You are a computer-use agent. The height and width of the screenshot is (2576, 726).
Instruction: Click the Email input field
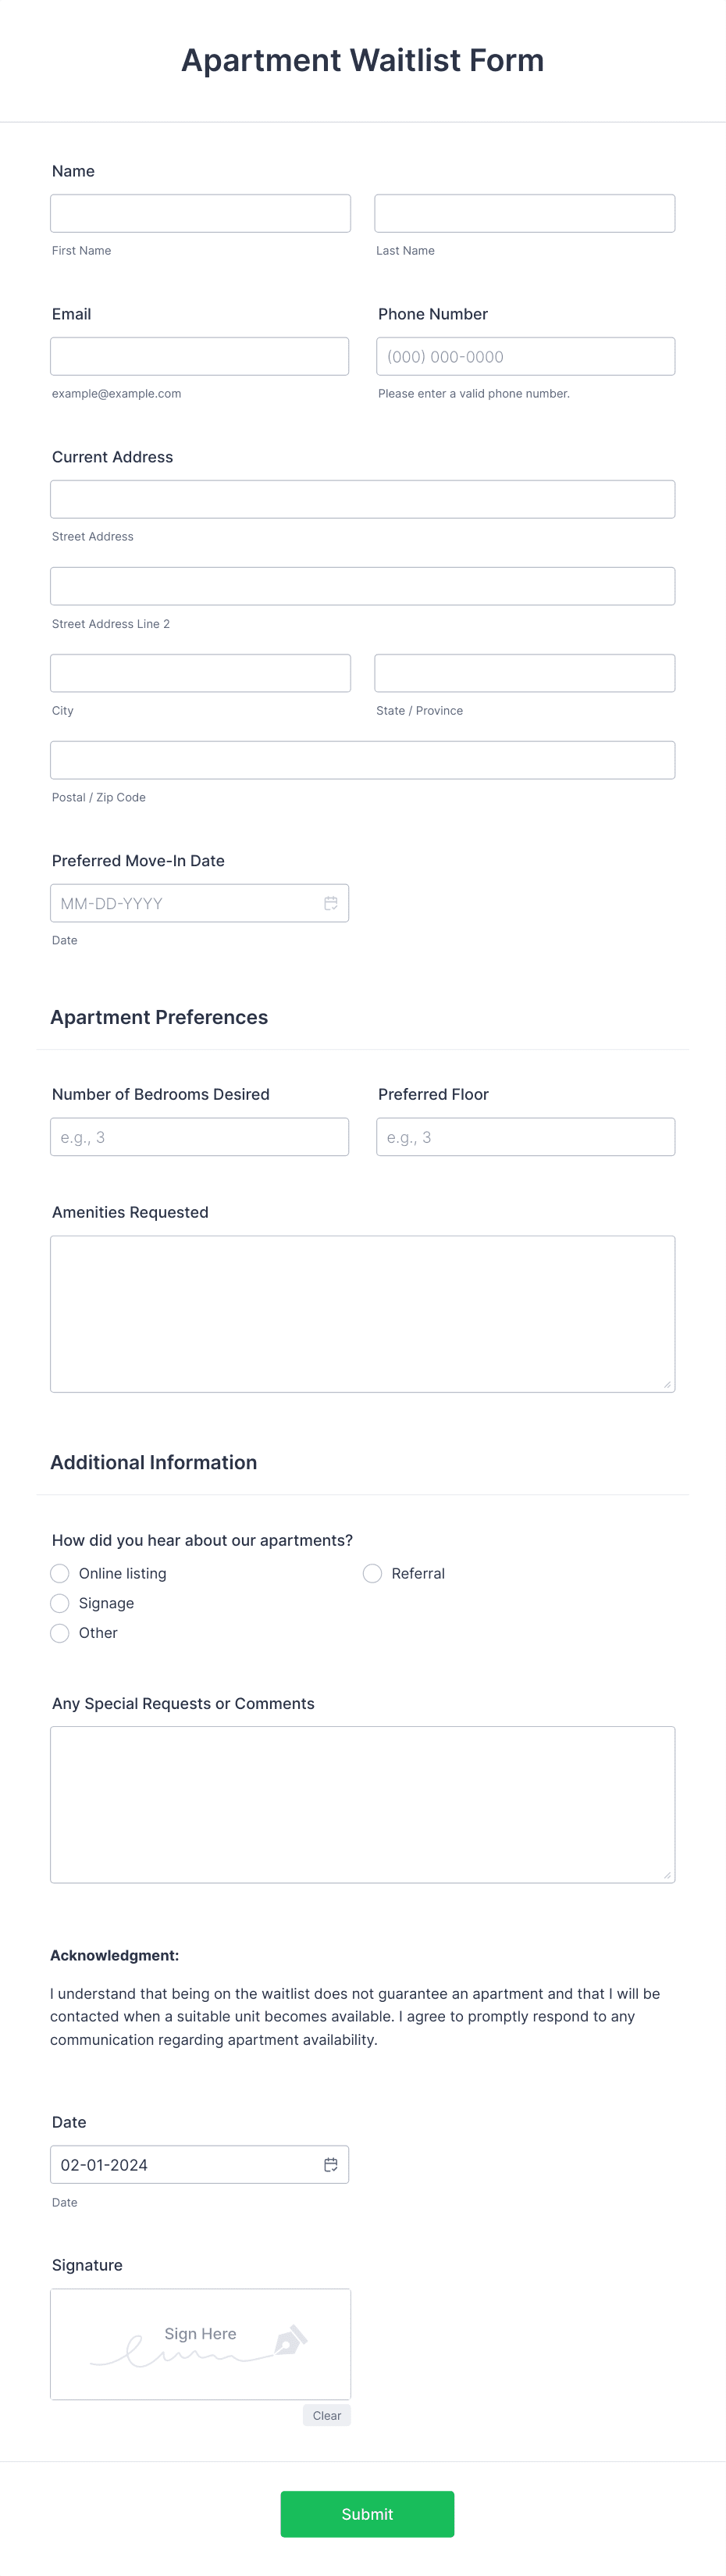click(x=199, y=356)
